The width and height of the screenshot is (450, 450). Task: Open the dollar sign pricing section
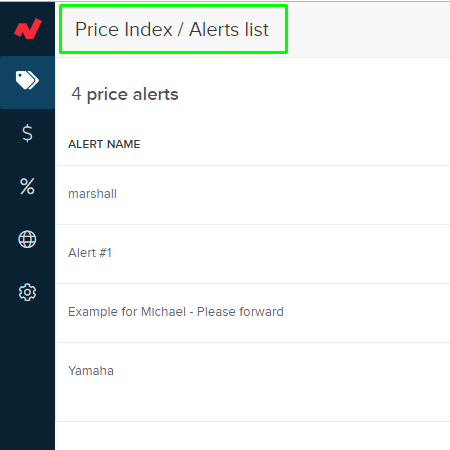pyautogui.click(x=27, y=133)
